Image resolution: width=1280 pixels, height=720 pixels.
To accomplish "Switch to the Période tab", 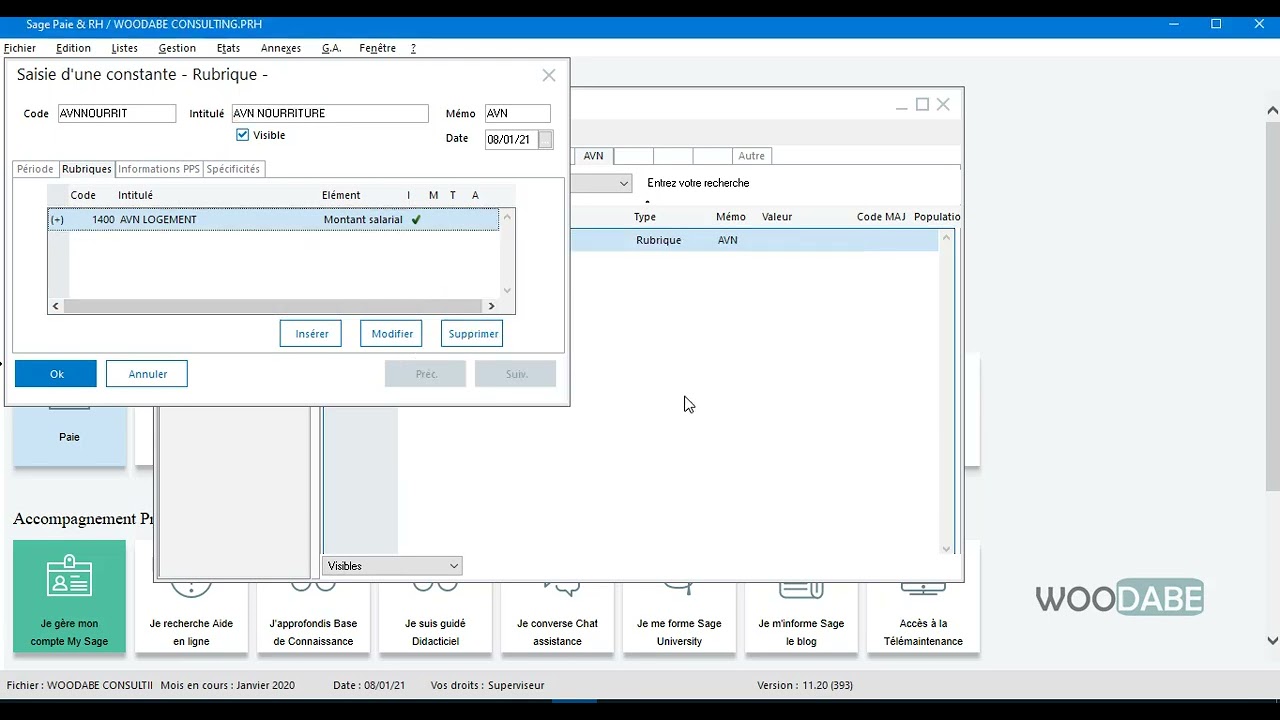I will click(35, 169).
